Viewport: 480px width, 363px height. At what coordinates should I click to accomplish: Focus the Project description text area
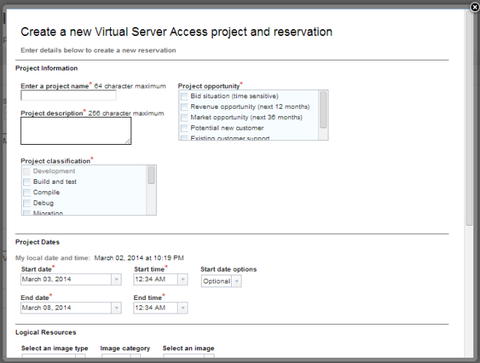76,131
